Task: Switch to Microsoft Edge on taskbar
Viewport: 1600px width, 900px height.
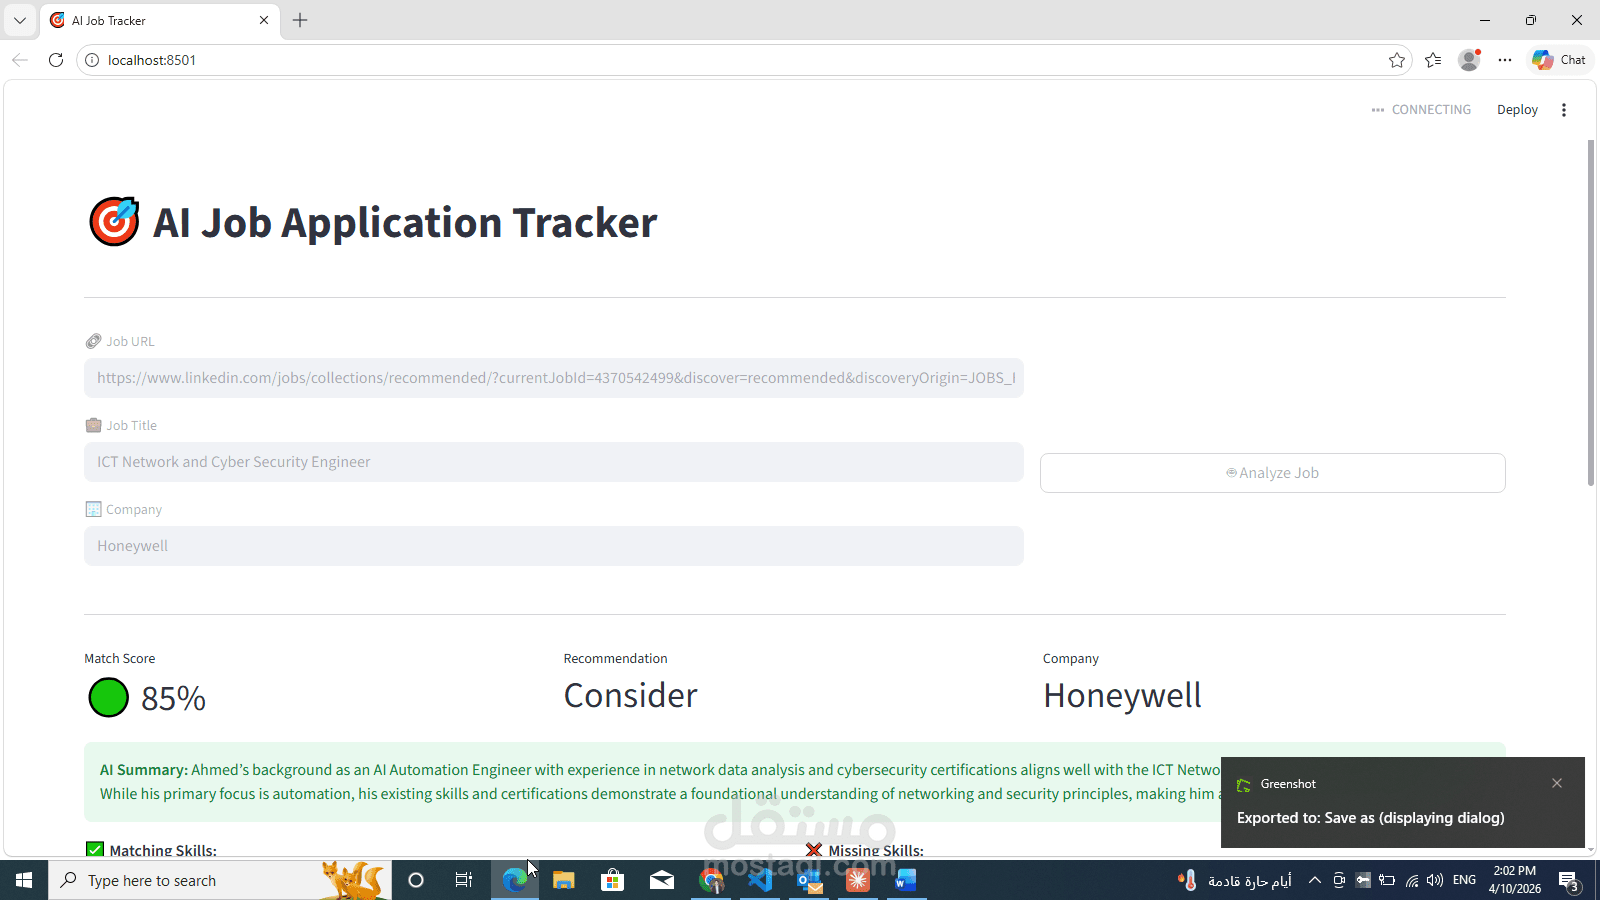Action: tap(515, 880)
